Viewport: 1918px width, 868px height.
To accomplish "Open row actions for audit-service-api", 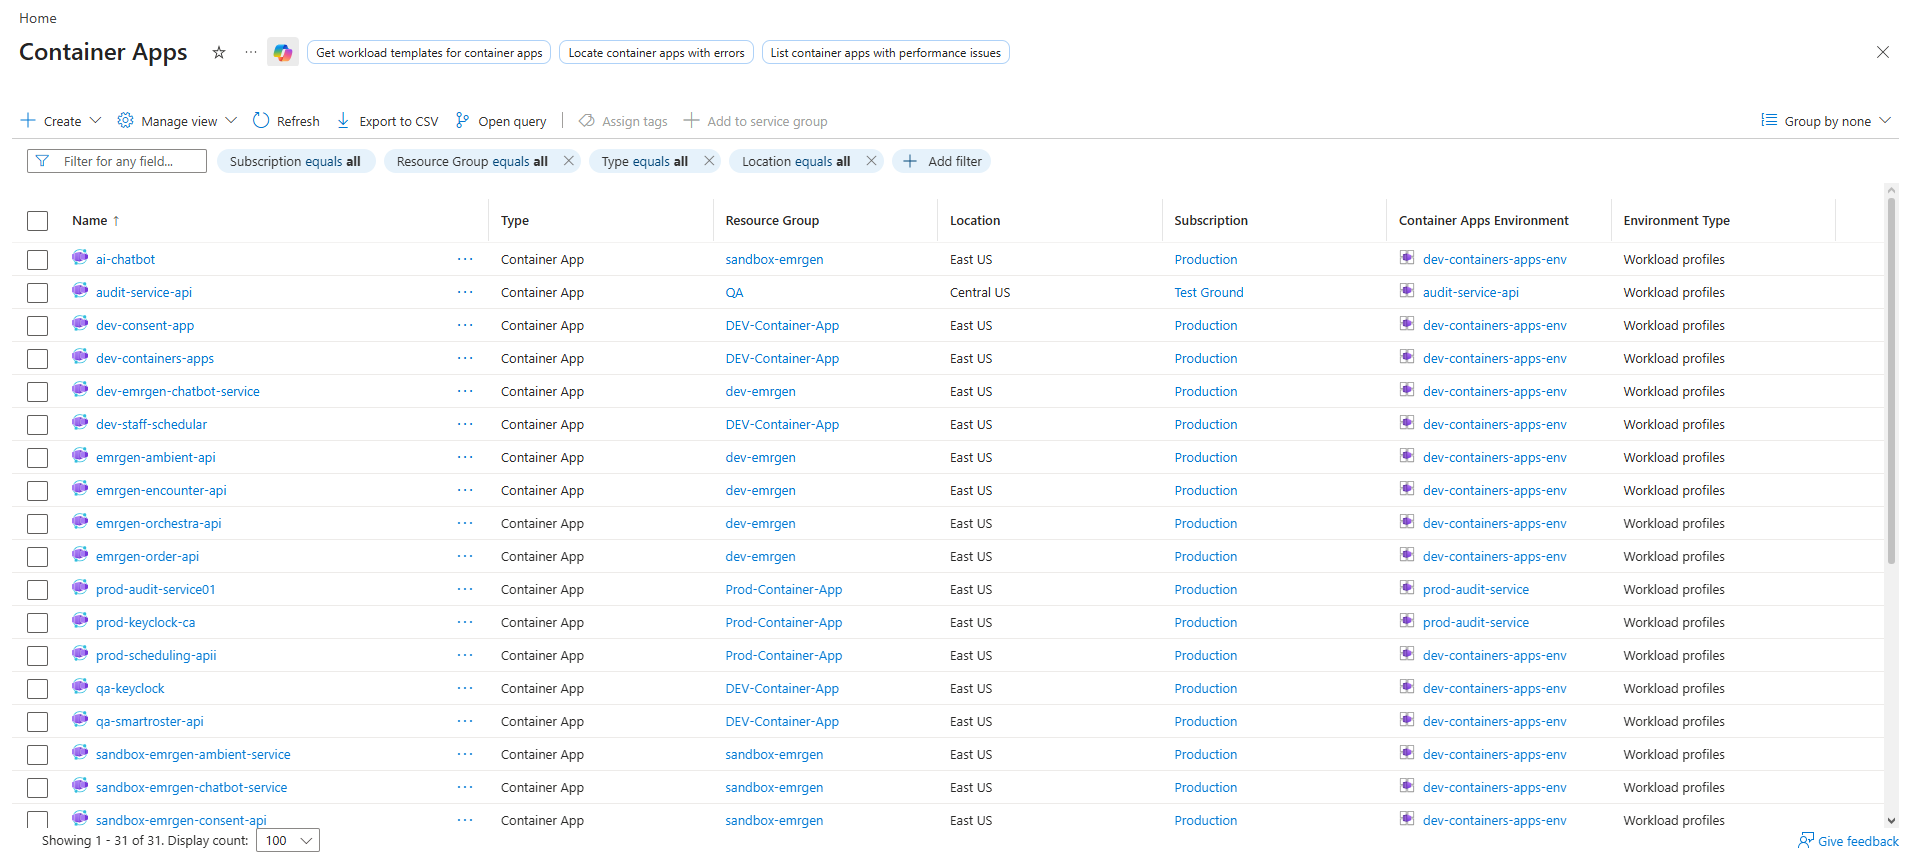I will click(465, 292).
